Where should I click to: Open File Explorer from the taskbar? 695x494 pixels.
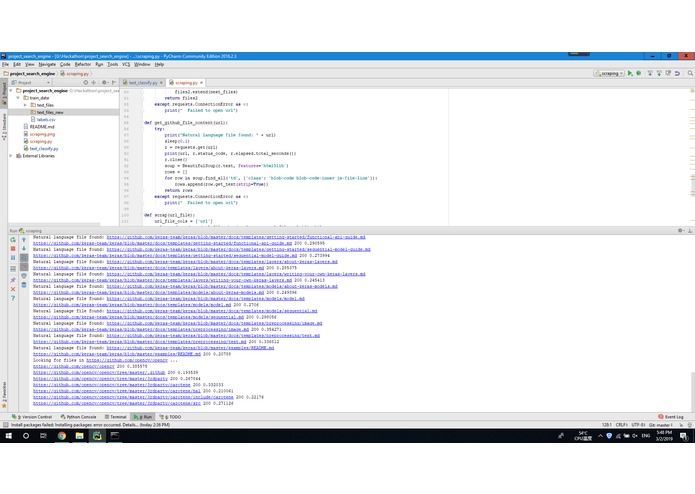coord(79,436)
